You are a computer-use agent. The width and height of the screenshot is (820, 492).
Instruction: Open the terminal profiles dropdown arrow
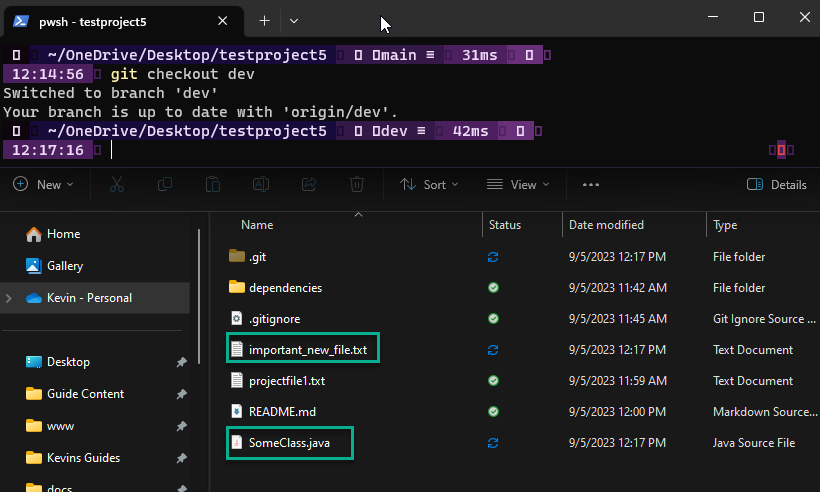point(294,21)
